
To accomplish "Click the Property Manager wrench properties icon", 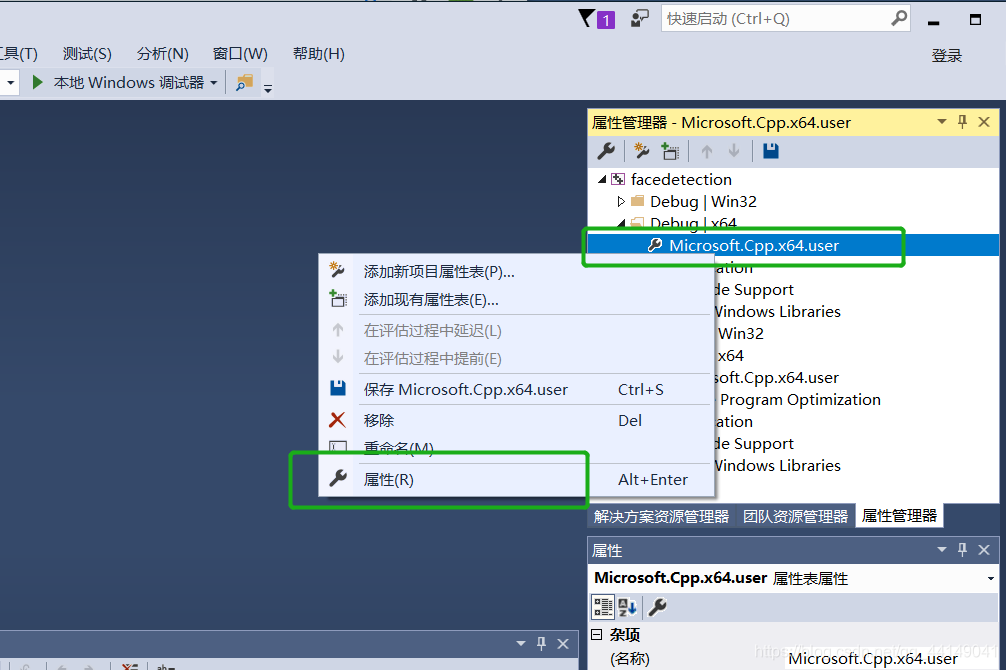I will pos(606,151).
